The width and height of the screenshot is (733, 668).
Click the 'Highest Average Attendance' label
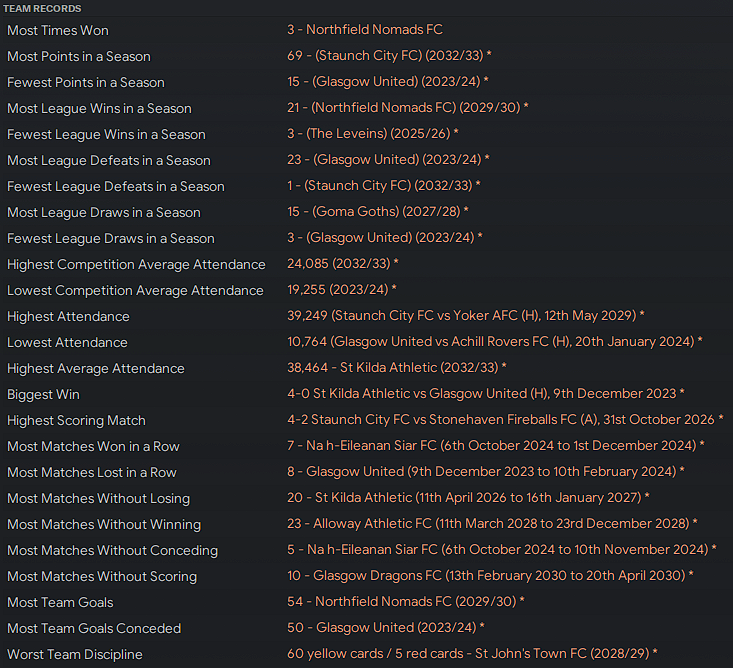tap(96, 368)
